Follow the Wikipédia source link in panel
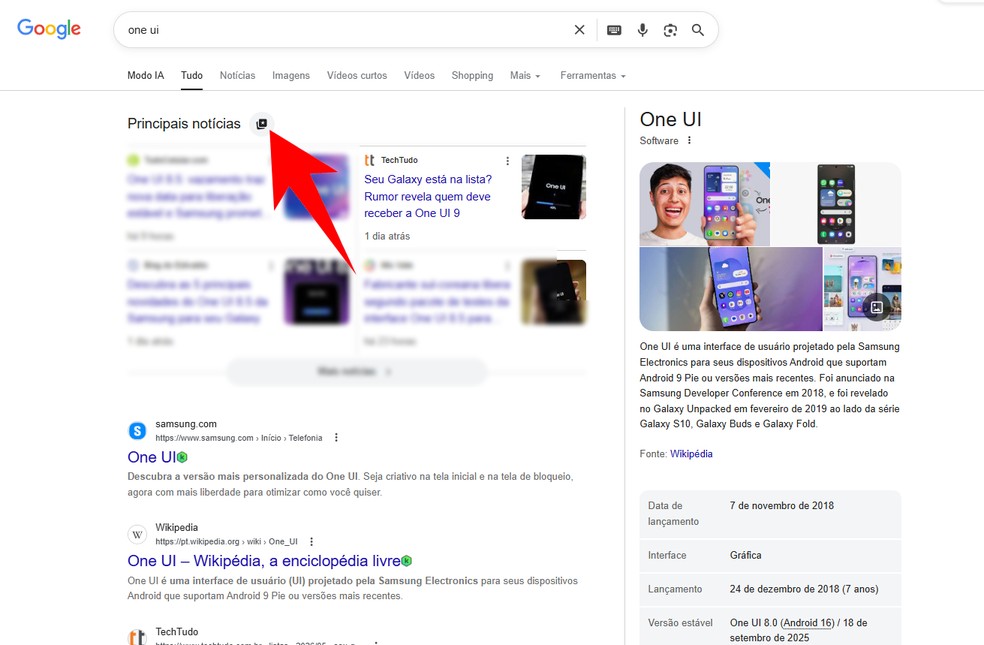Viewport: 984px width, 645px height. click(x=691, y=454)
